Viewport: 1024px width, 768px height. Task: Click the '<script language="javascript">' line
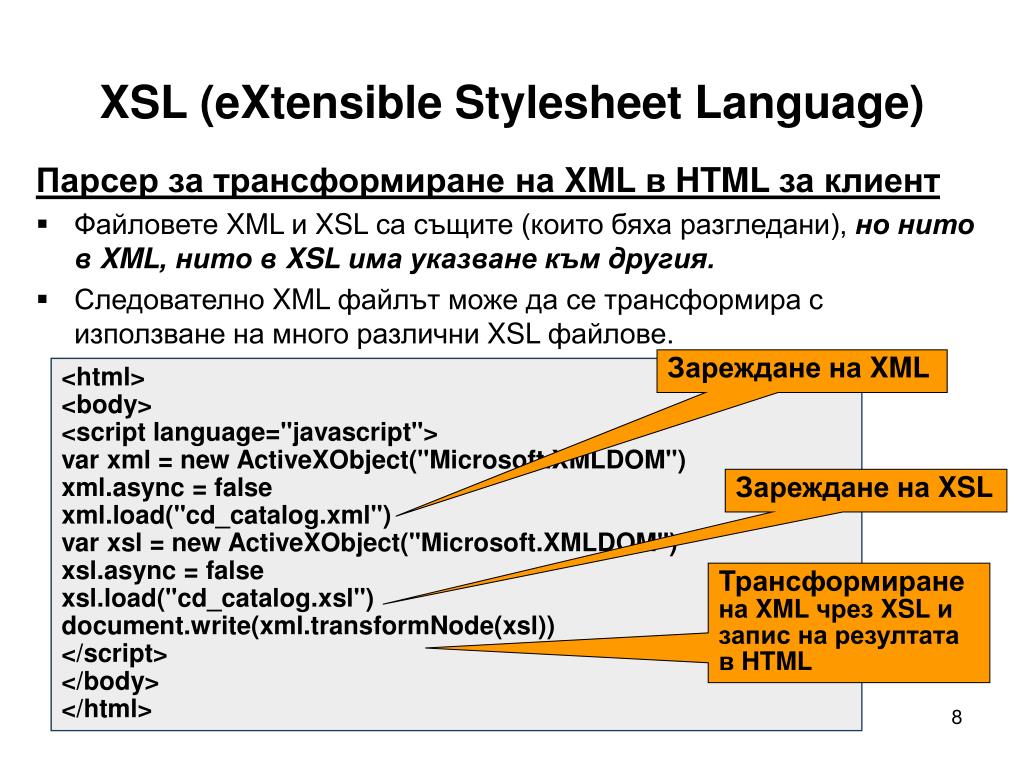[x=249, y=433]
